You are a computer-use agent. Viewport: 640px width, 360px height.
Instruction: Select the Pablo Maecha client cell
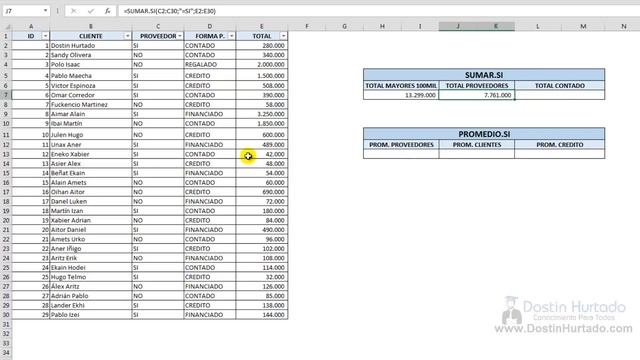(x=91, y=76)
